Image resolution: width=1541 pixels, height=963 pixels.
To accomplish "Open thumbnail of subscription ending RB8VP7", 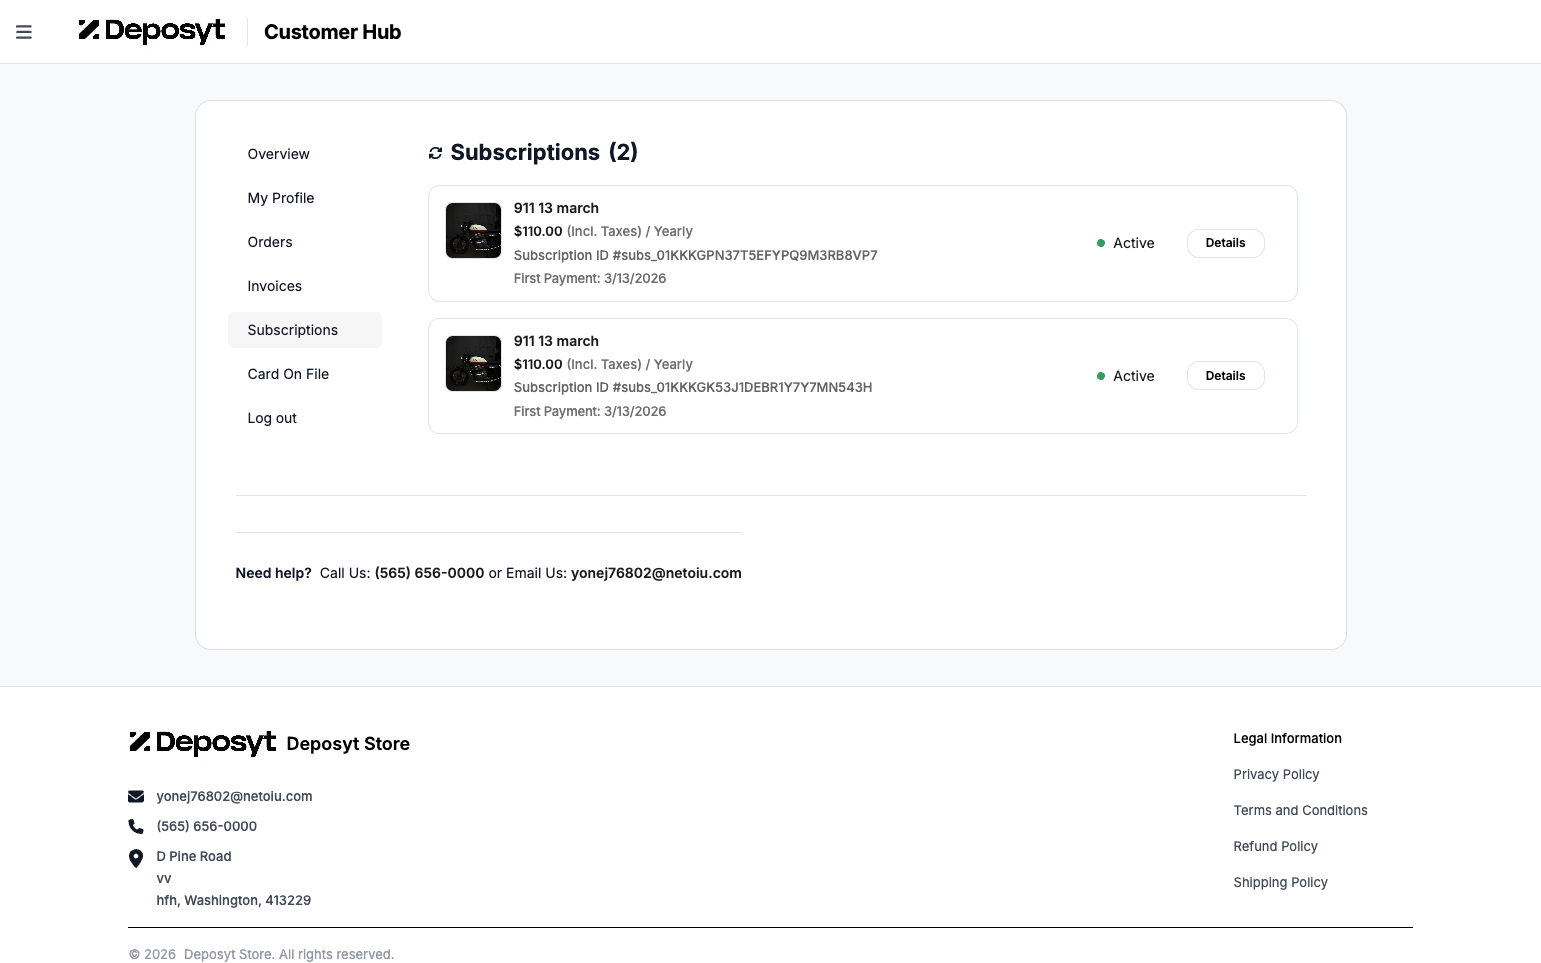I will (x=473, y=230).
